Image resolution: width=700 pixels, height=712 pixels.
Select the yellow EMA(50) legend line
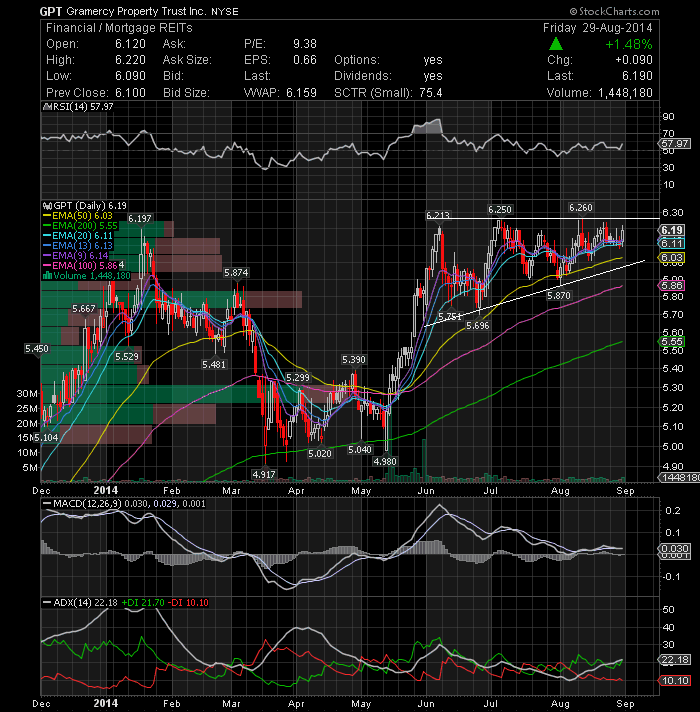click(x=47, y=216)
